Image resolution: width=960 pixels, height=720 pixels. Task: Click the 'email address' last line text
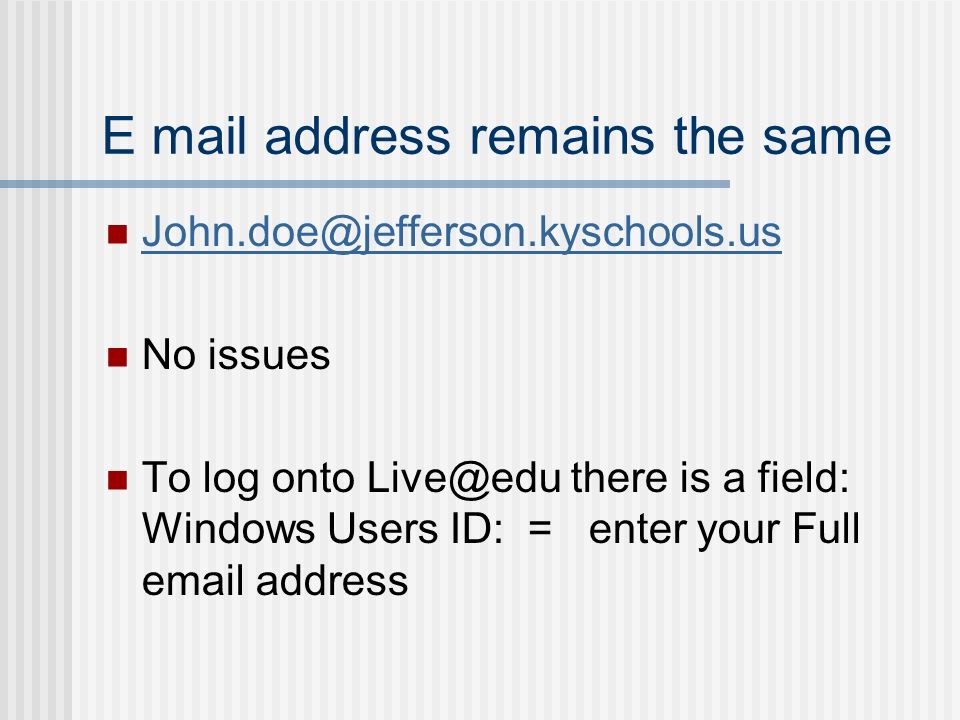(275, 580)
